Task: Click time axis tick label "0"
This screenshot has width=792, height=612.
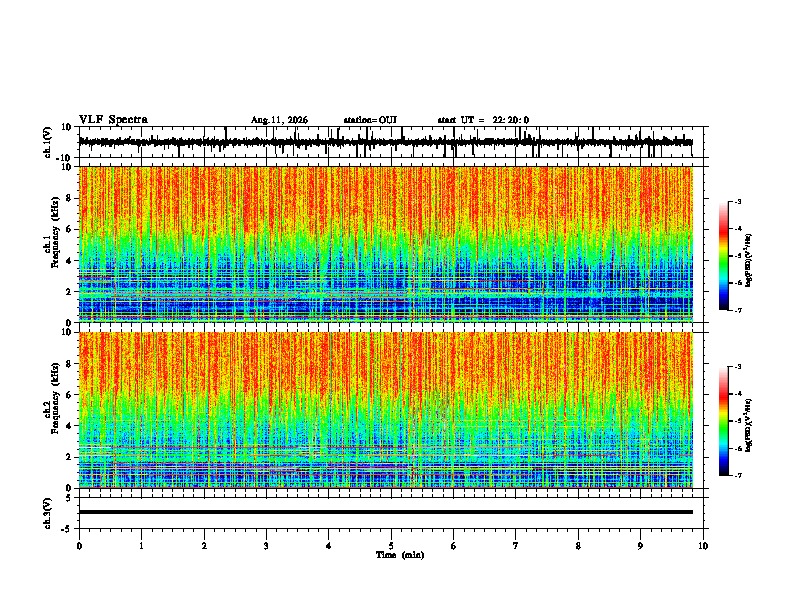Action: tap(79, 546)
